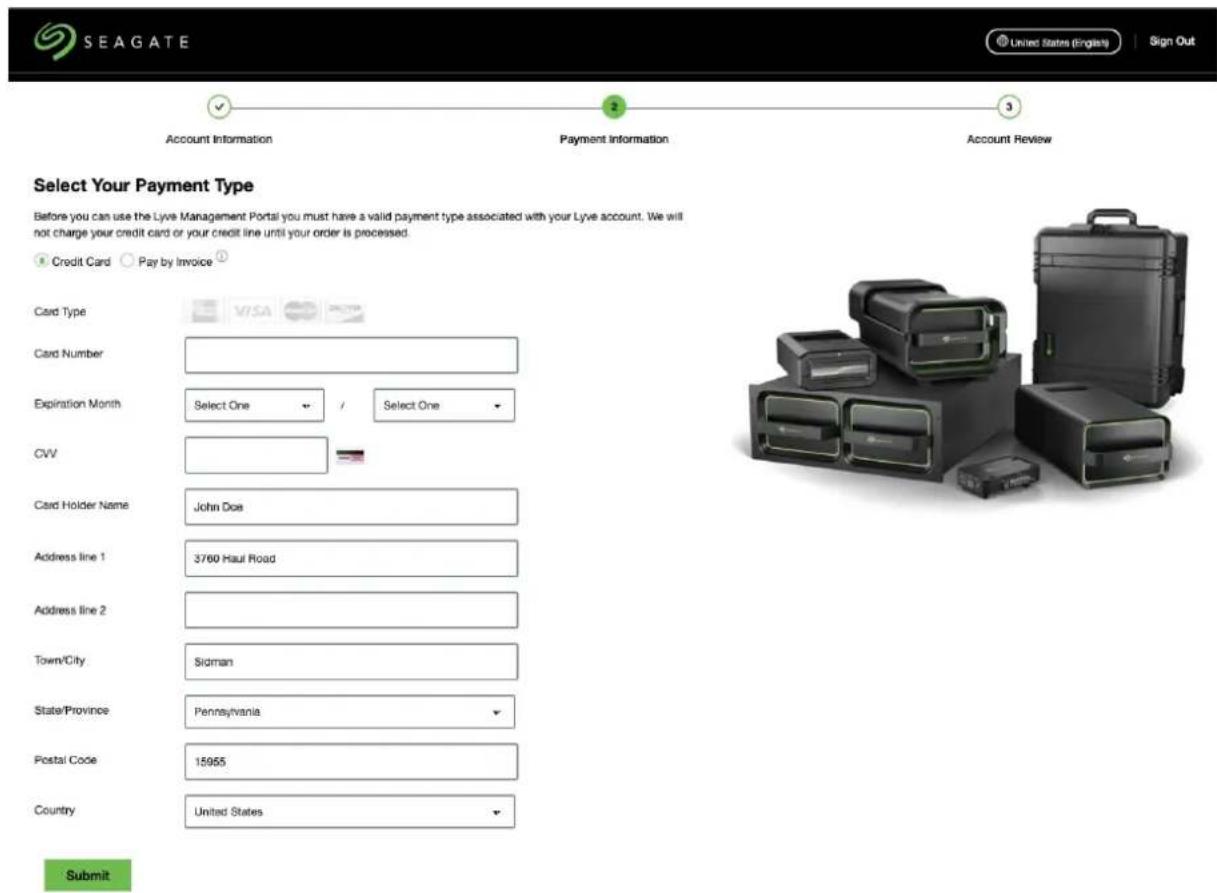The width and height of the screenshot is (1217, 893).
Task: Click the Card Holder Name field with John Doe
Action: tap(351, 507)
